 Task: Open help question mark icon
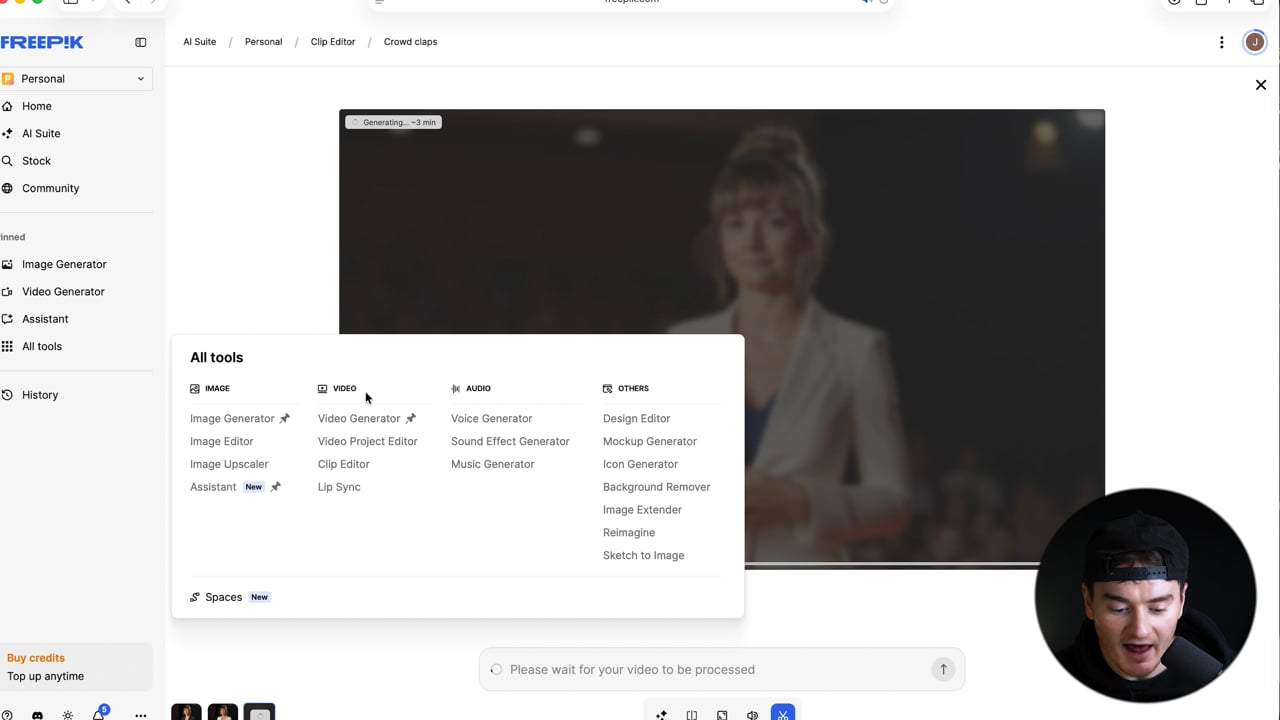click(6, 715)
